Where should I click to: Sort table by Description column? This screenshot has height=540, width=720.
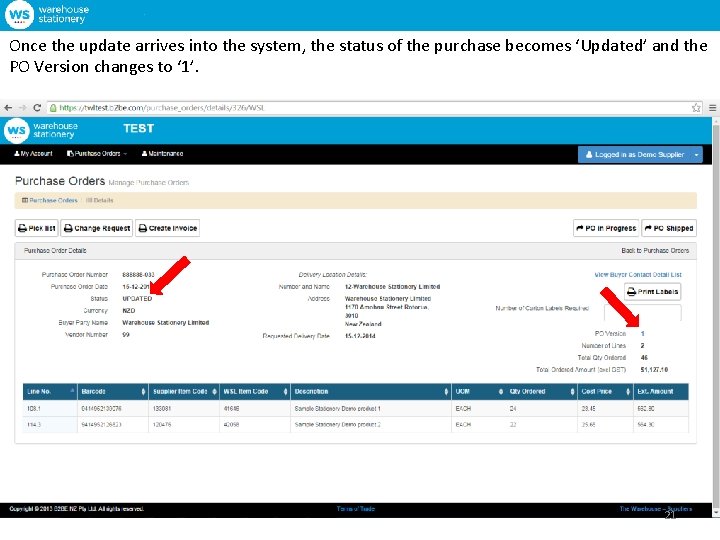(x=371, y=392)
